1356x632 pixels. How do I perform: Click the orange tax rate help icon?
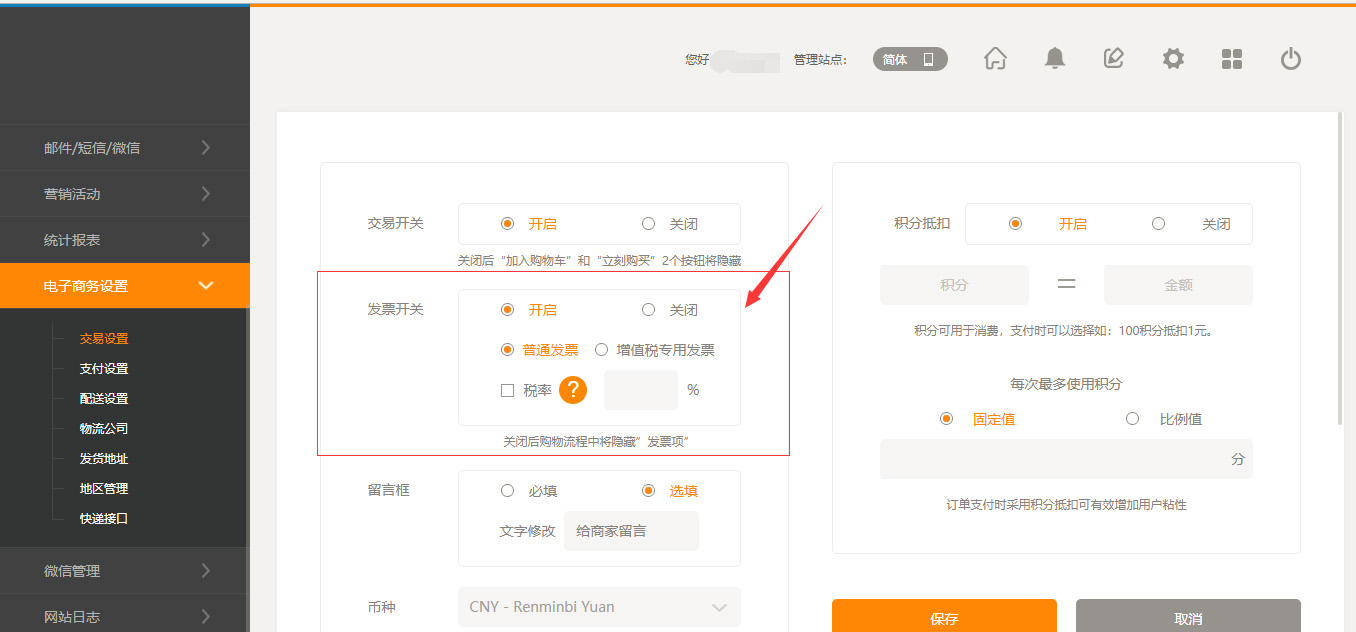[572, 390]
